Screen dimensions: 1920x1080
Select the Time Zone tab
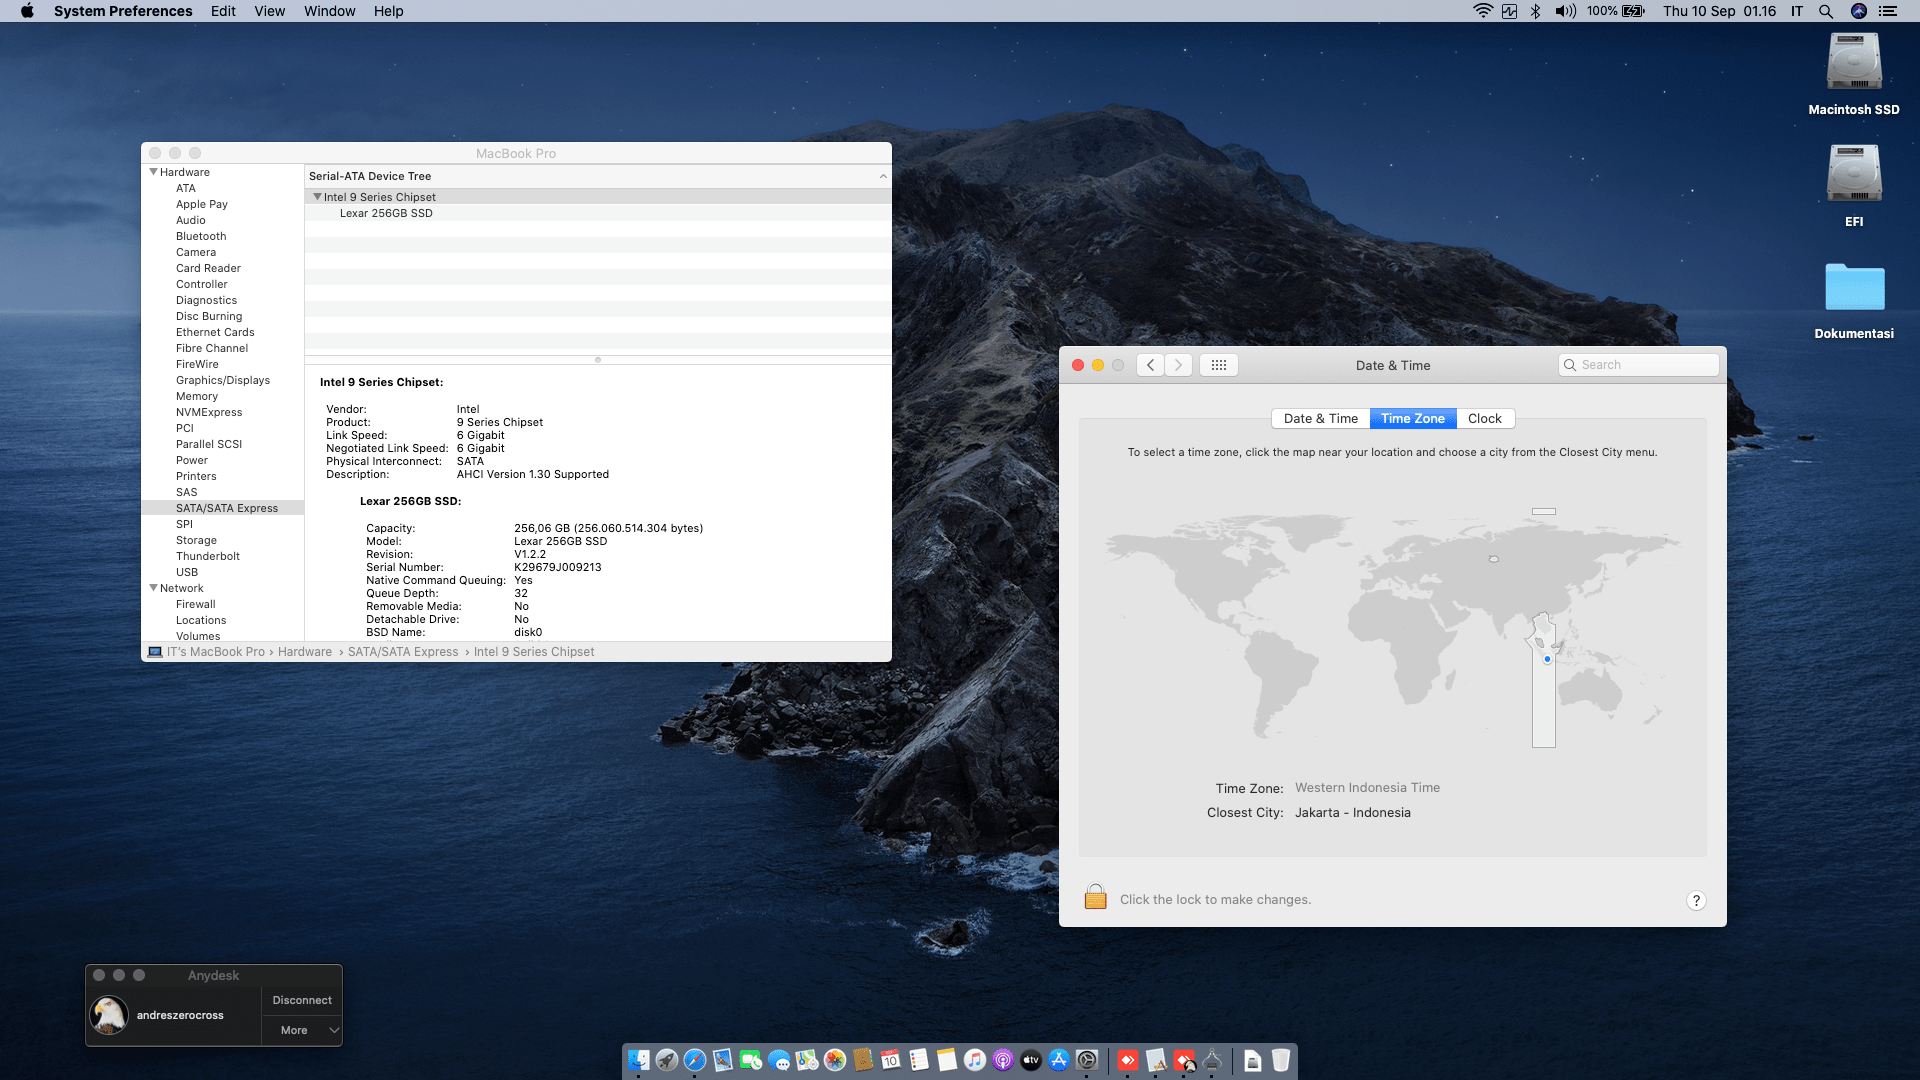click(x=1413, y=419)
